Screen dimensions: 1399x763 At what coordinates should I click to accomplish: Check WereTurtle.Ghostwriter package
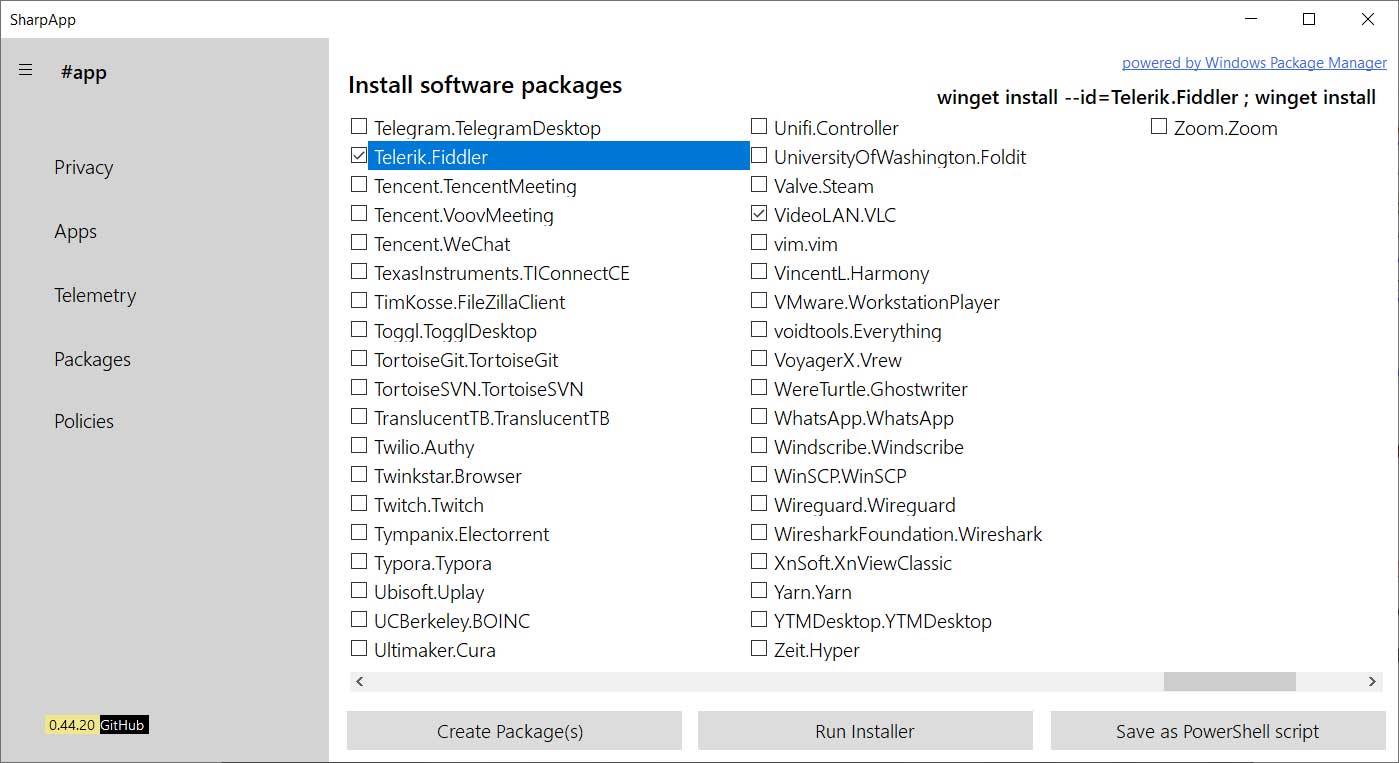(758, 388)
